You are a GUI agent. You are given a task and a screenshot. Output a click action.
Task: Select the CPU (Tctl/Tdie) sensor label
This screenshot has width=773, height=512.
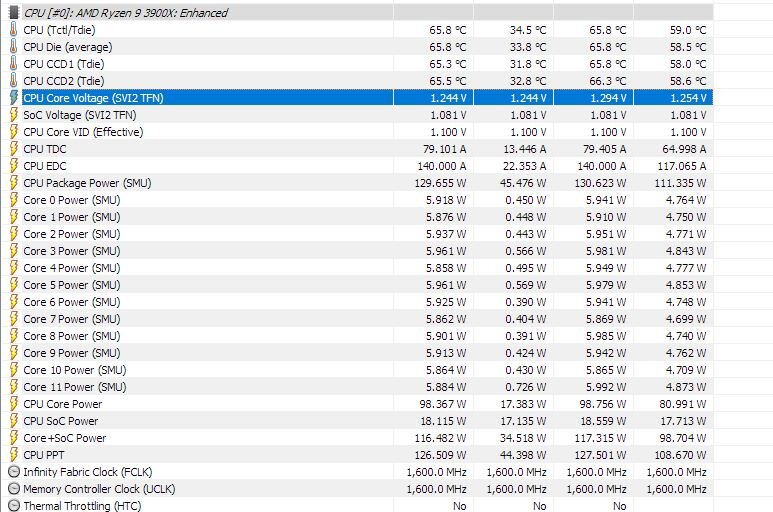pos(59,30)
